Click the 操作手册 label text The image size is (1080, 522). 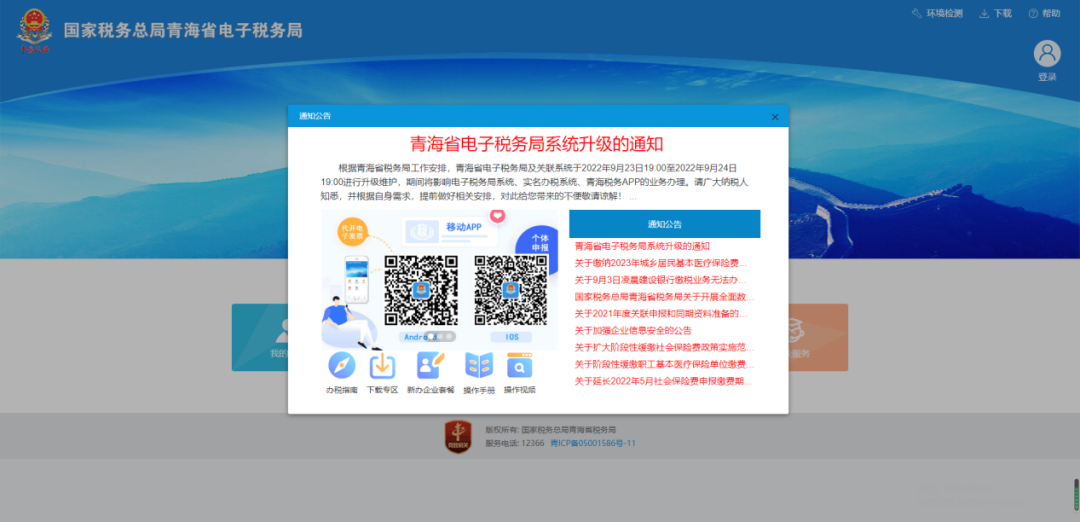coord(479,390)
